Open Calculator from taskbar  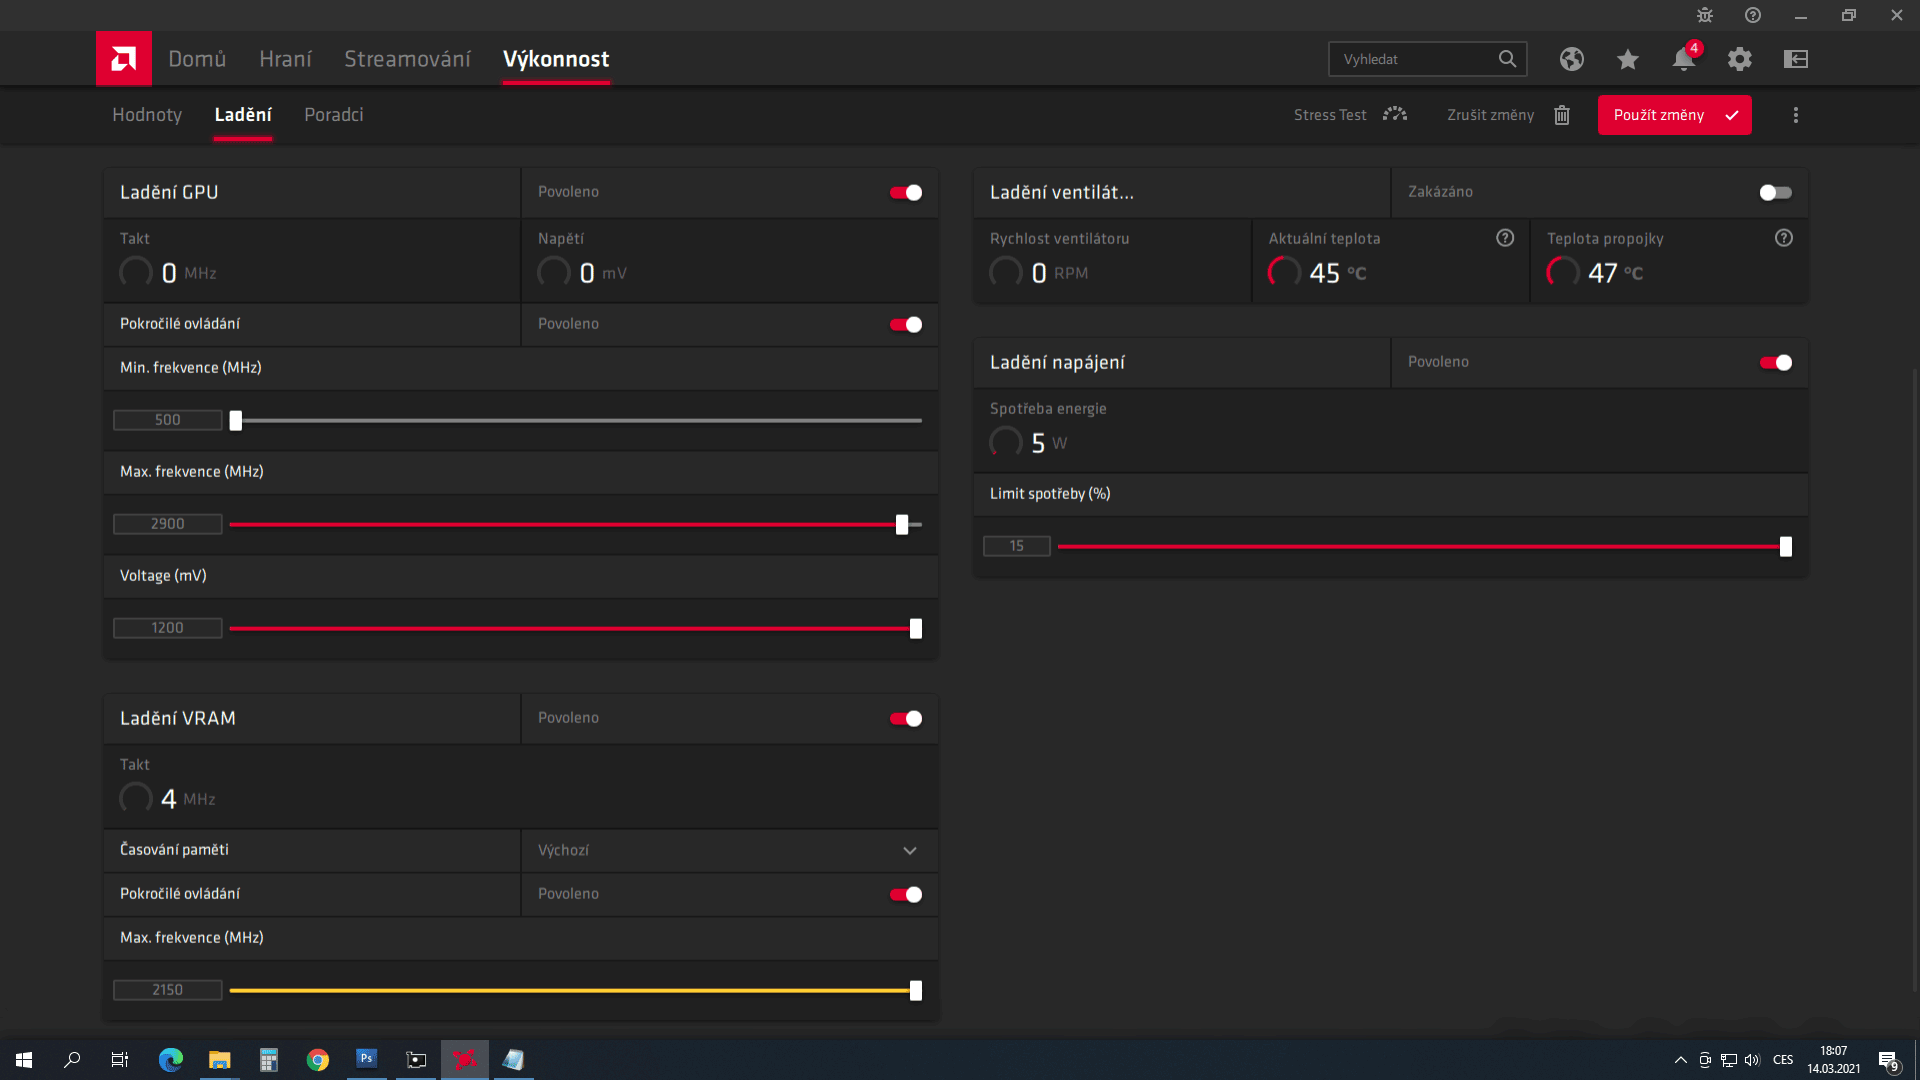click(269, 1060)
